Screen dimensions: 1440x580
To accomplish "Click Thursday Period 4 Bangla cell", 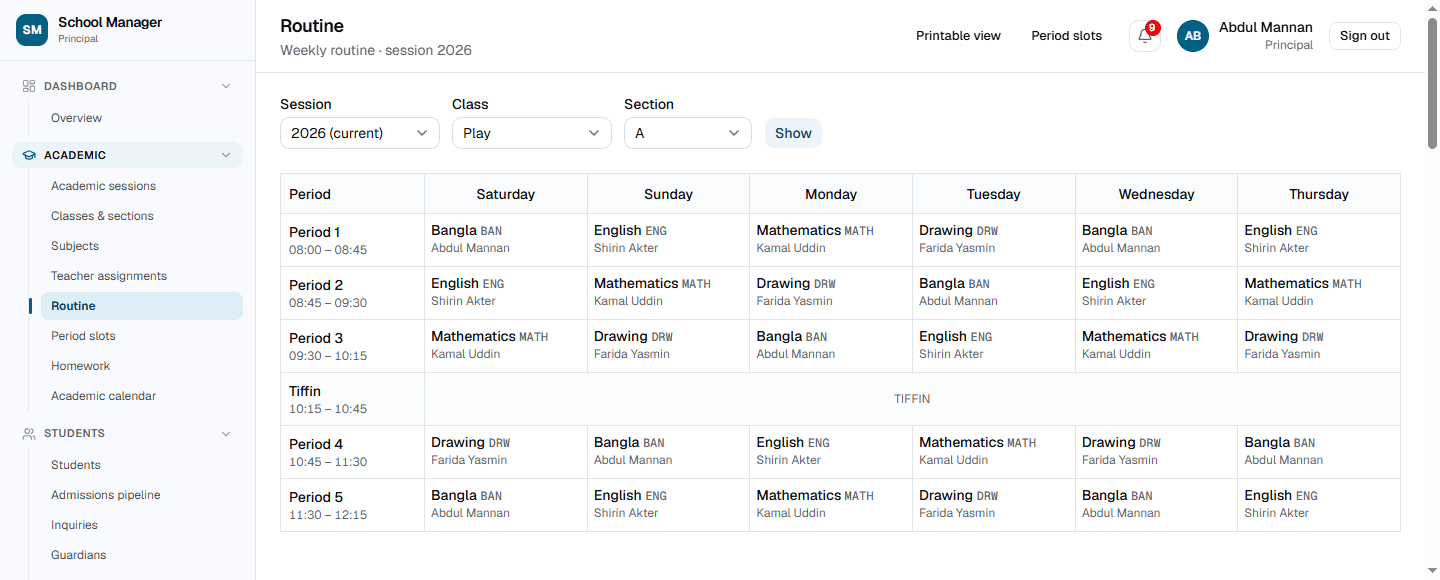I will 1319,452.
